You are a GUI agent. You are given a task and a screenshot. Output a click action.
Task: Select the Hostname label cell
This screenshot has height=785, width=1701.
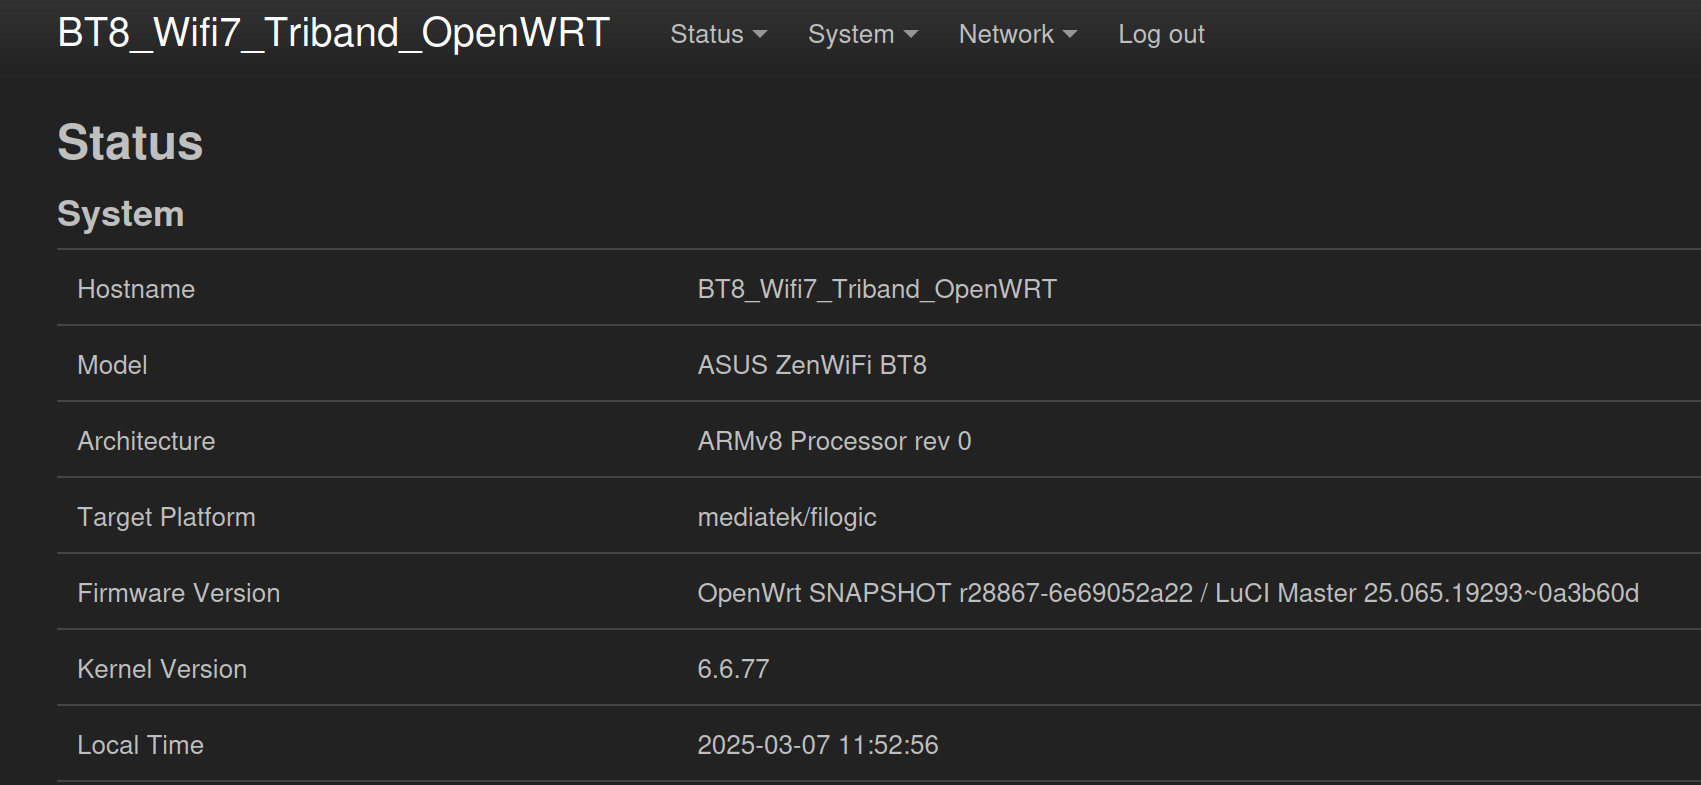coord(136,289)
